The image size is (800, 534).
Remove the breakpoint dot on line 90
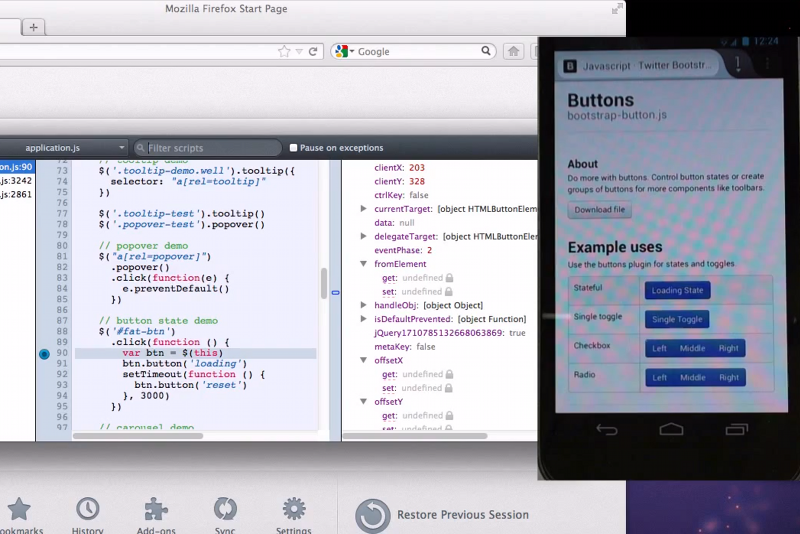(44, 353)
